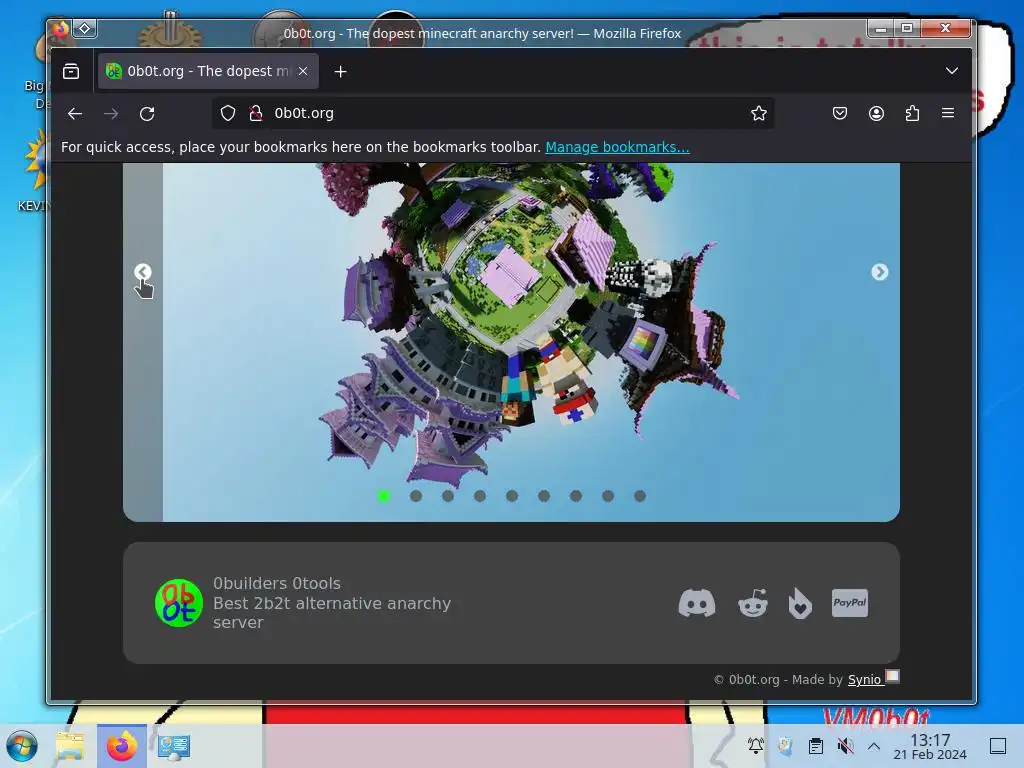Bookmark this page with the star

pos(758,113)
